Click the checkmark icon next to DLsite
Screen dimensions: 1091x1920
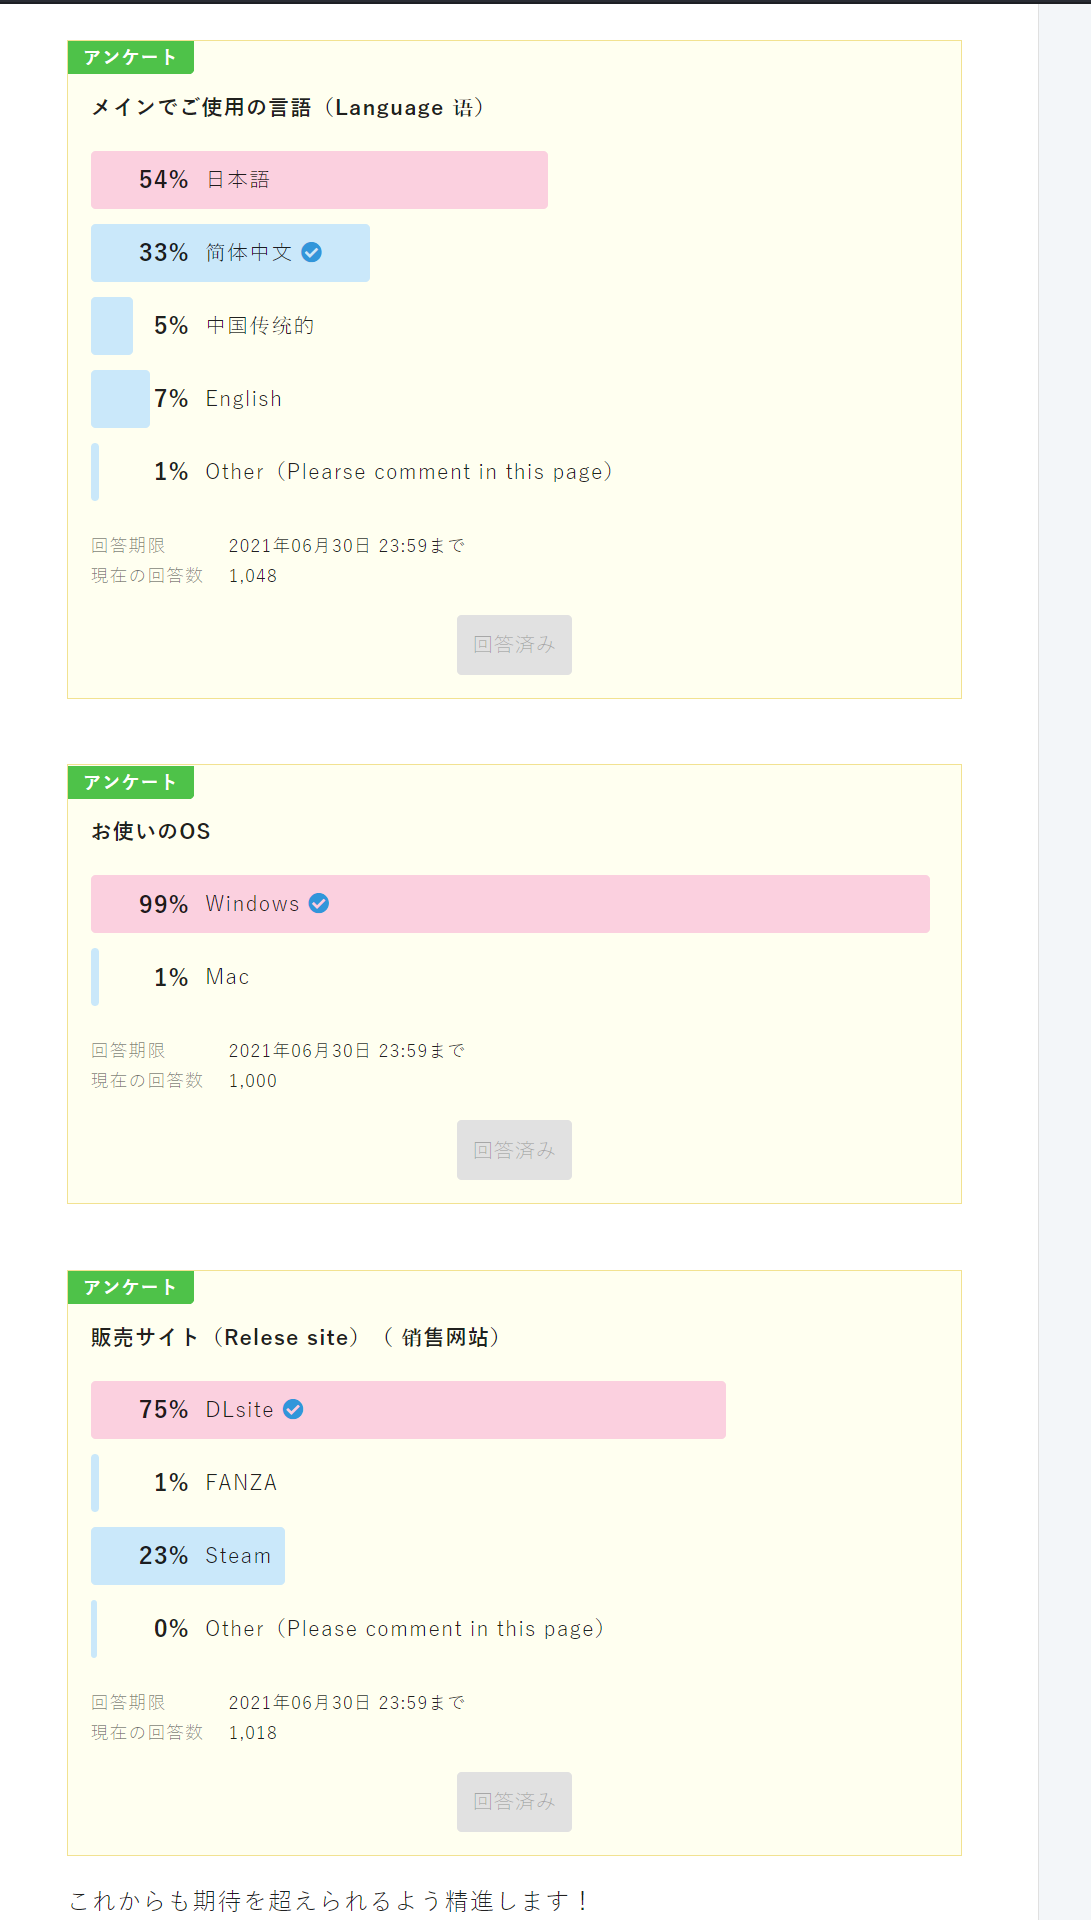293,1410
